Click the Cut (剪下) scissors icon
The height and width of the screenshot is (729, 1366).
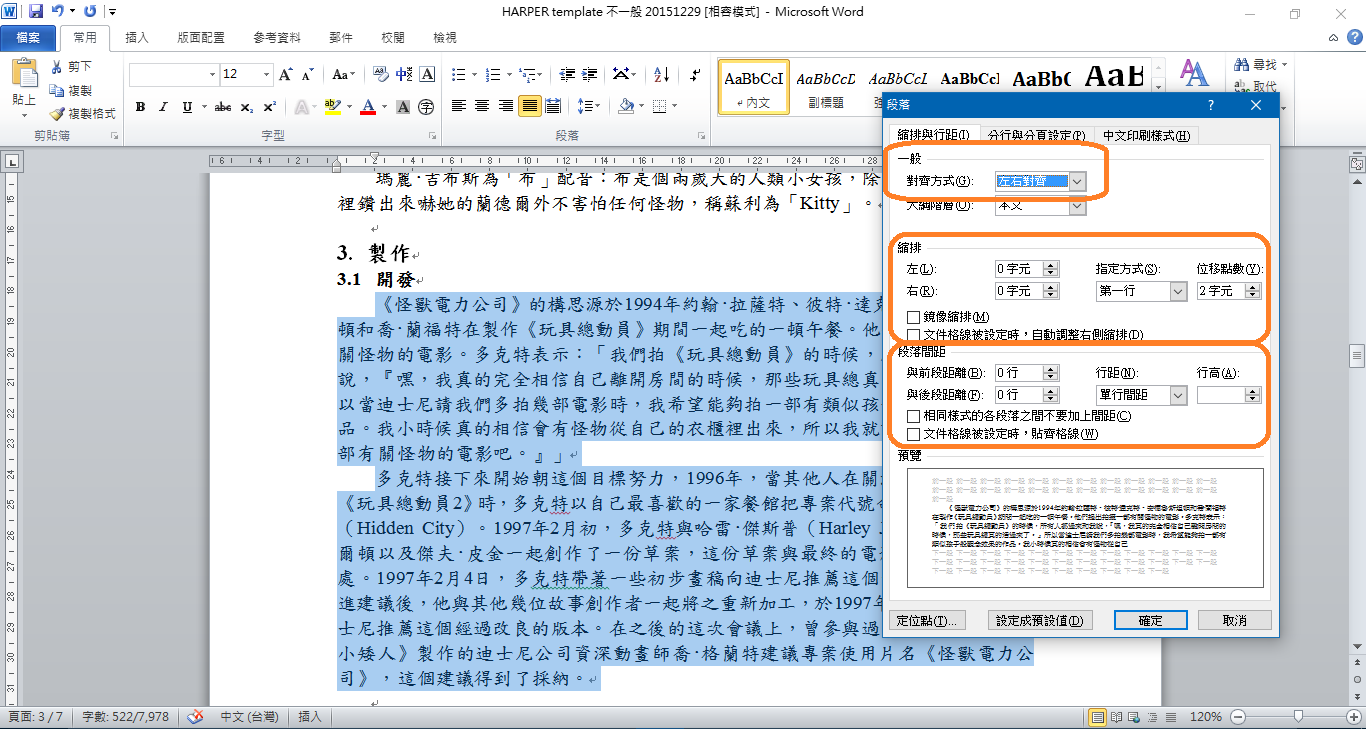pos(57,67)
